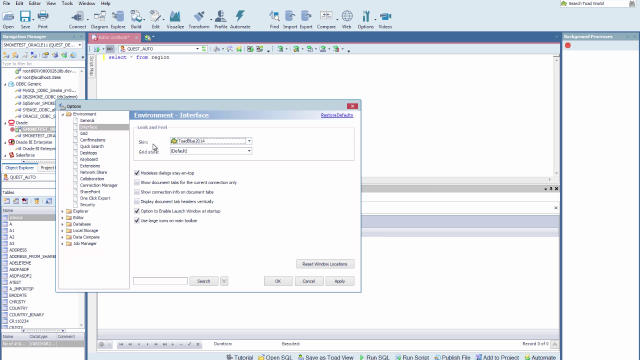Open Options from main toolbar
Screen dimensions: 640x360
pos(366,19)
